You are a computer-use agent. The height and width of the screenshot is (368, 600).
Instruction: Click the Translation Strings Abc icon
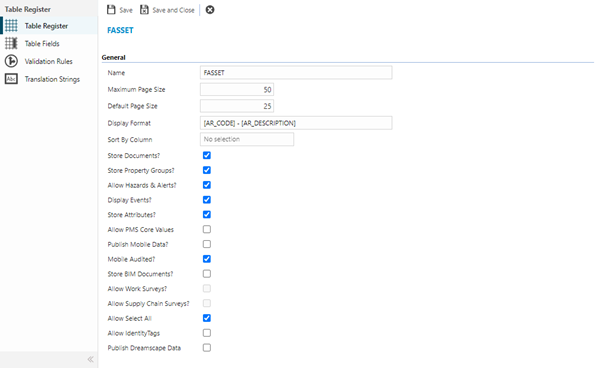(11, 79)
